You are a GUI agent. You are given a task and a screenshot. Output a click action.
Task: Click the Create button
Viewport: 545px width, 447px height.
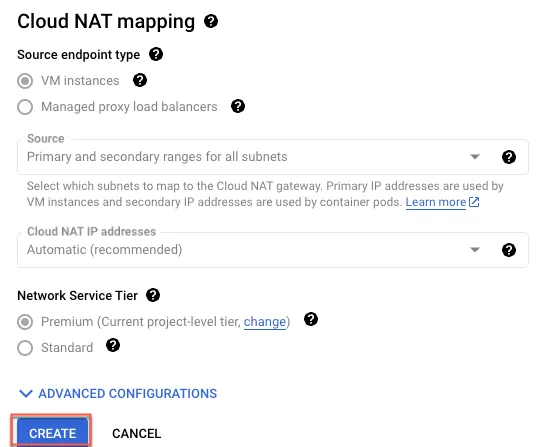pos(52,432)
